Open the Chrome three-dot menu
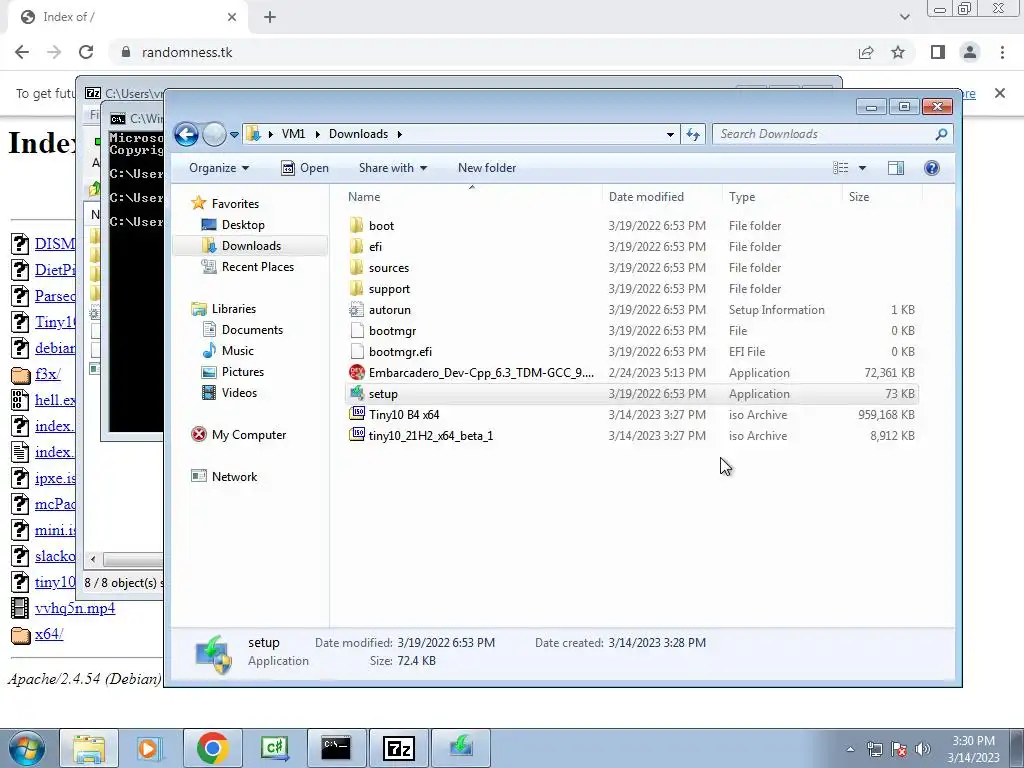Screen dimensions: 1024x768 pos(1002,52)
